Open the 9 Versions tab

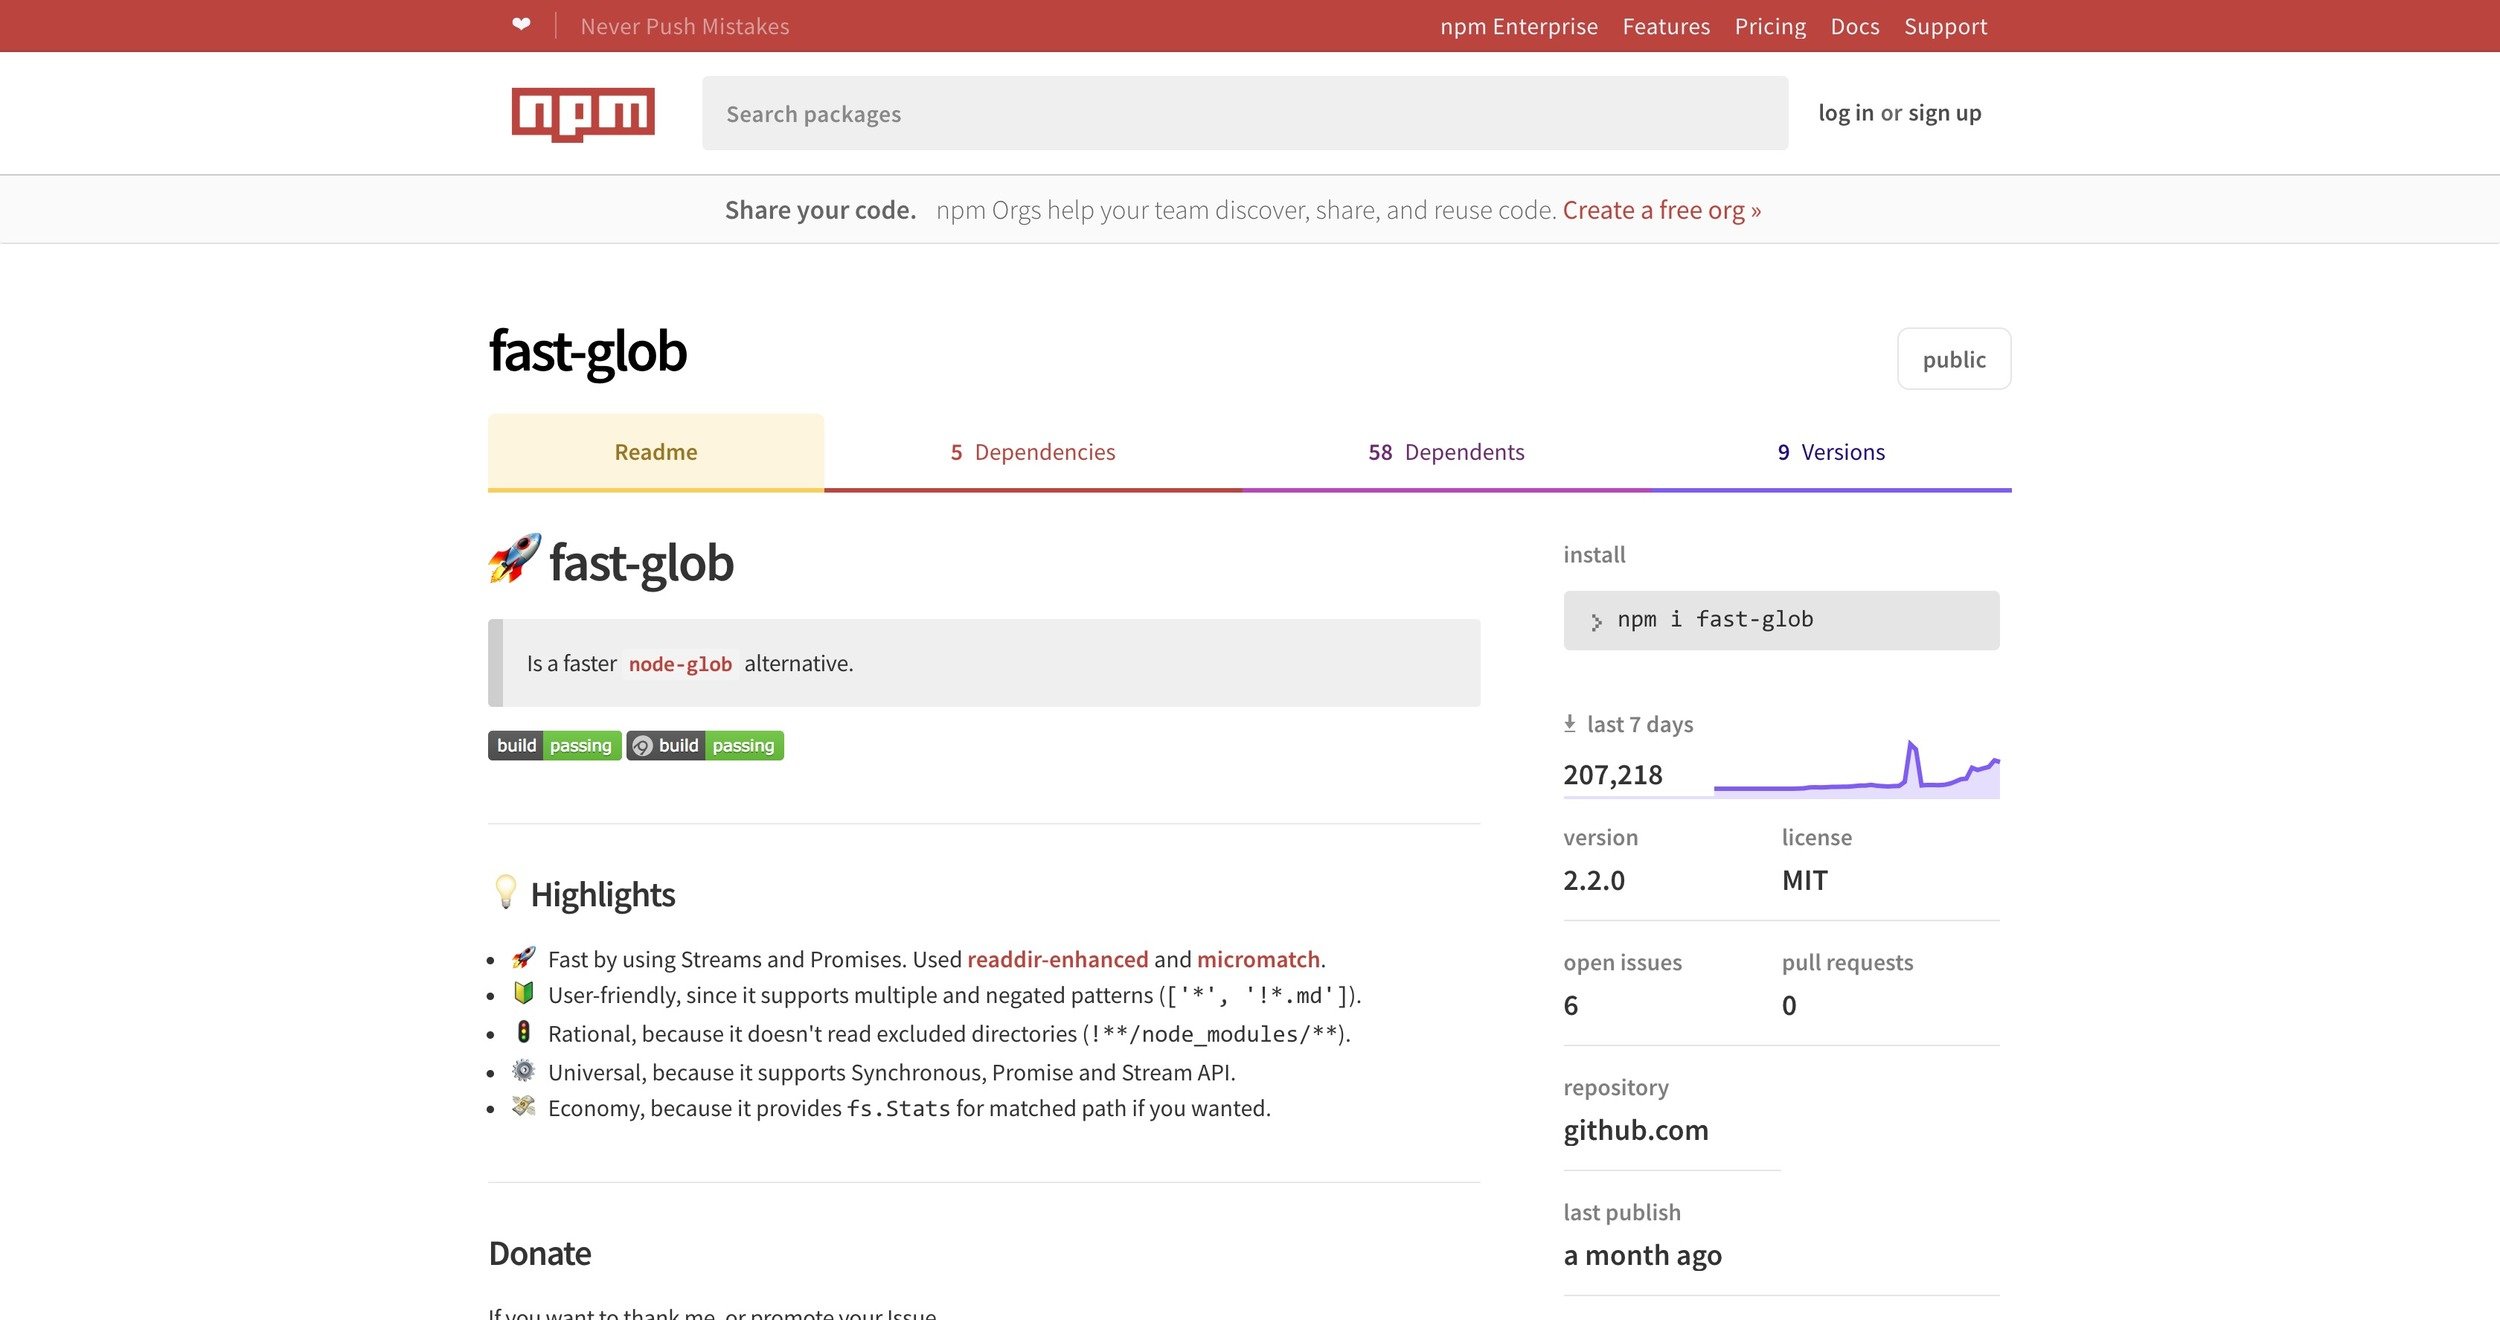pyautogui.click(x=1830, y=452)
